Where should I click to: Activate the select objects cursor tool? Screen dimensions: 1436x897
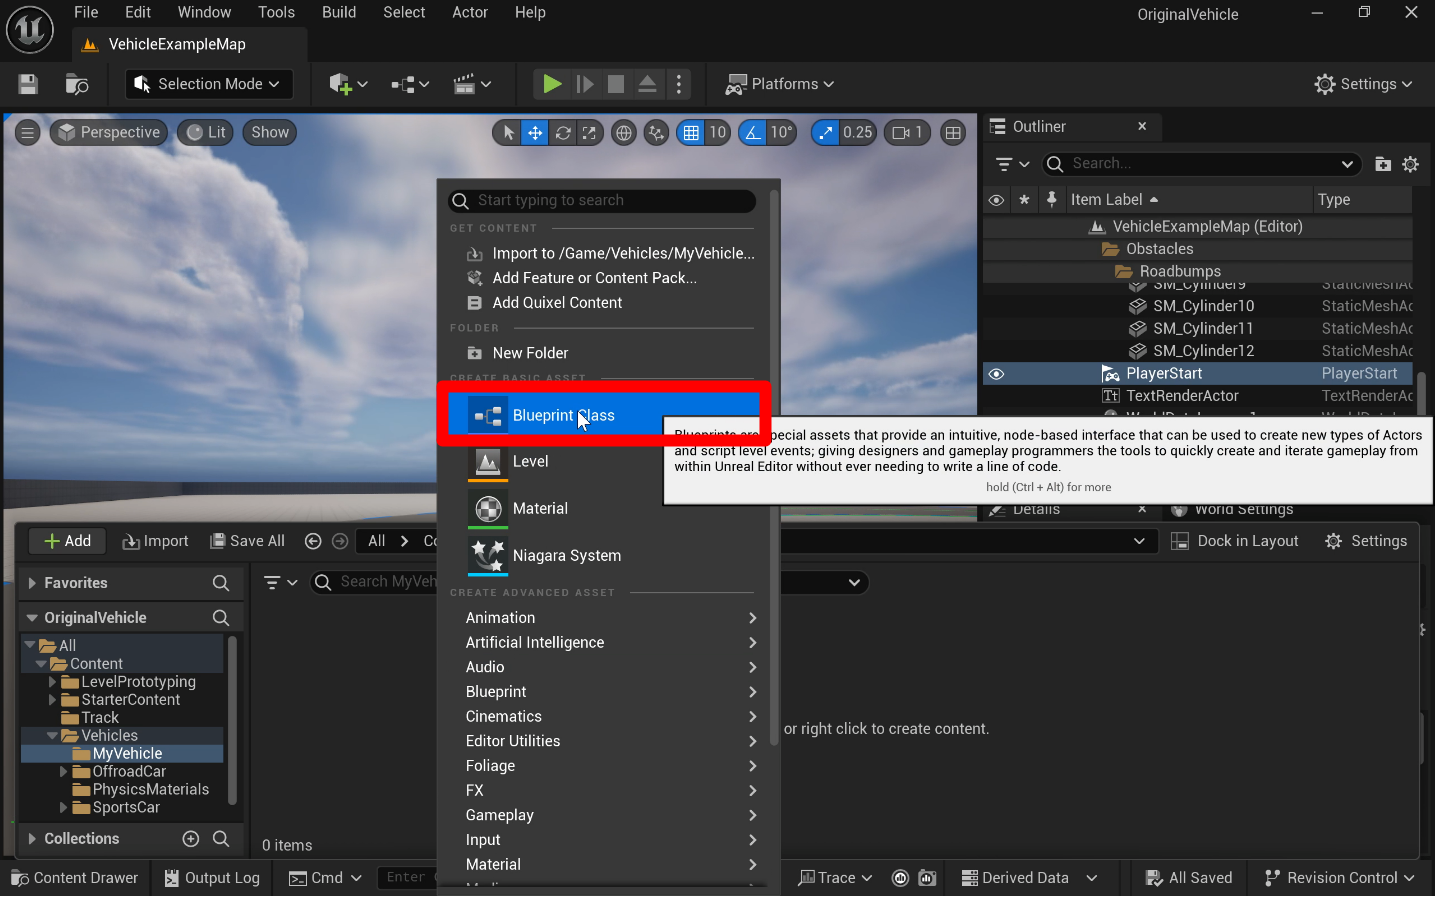pos(508,132)
